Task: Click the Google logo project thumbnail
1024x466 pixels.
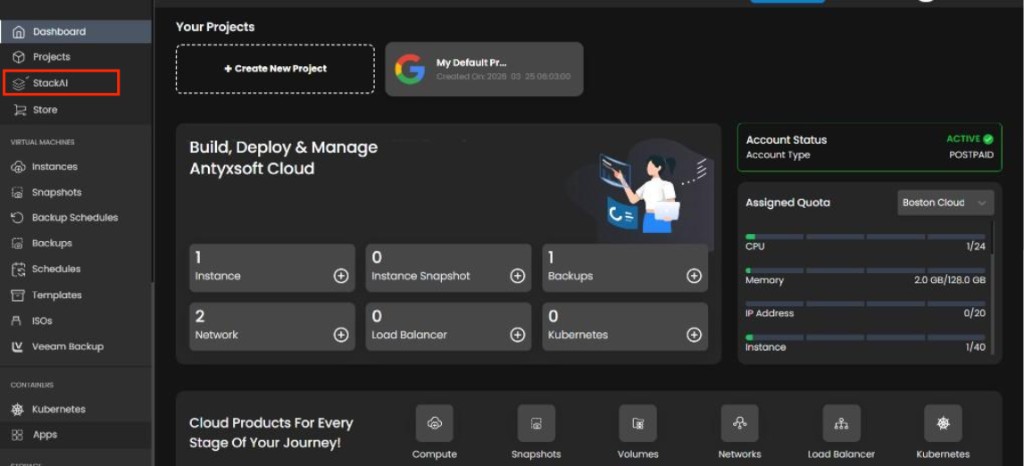Action: pyautogui.click(x=410, y=69)
